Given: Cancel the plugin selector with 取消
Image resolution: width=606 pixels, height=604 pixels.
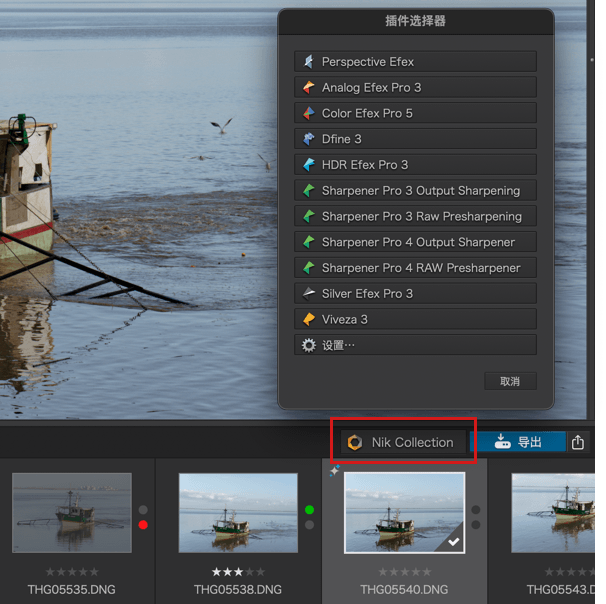Looking at the screenshot, I should (510, 381).
